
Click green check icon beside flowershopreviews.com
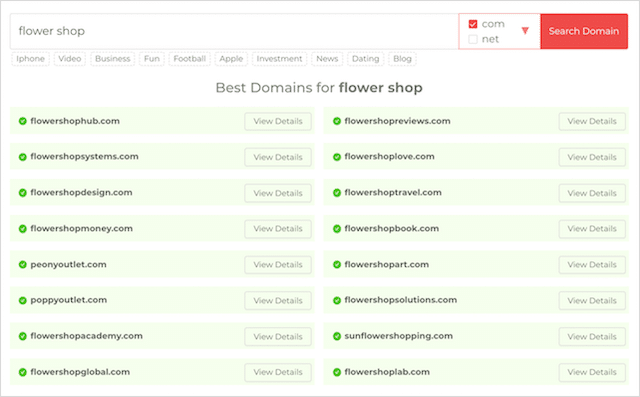pos(337,121)
